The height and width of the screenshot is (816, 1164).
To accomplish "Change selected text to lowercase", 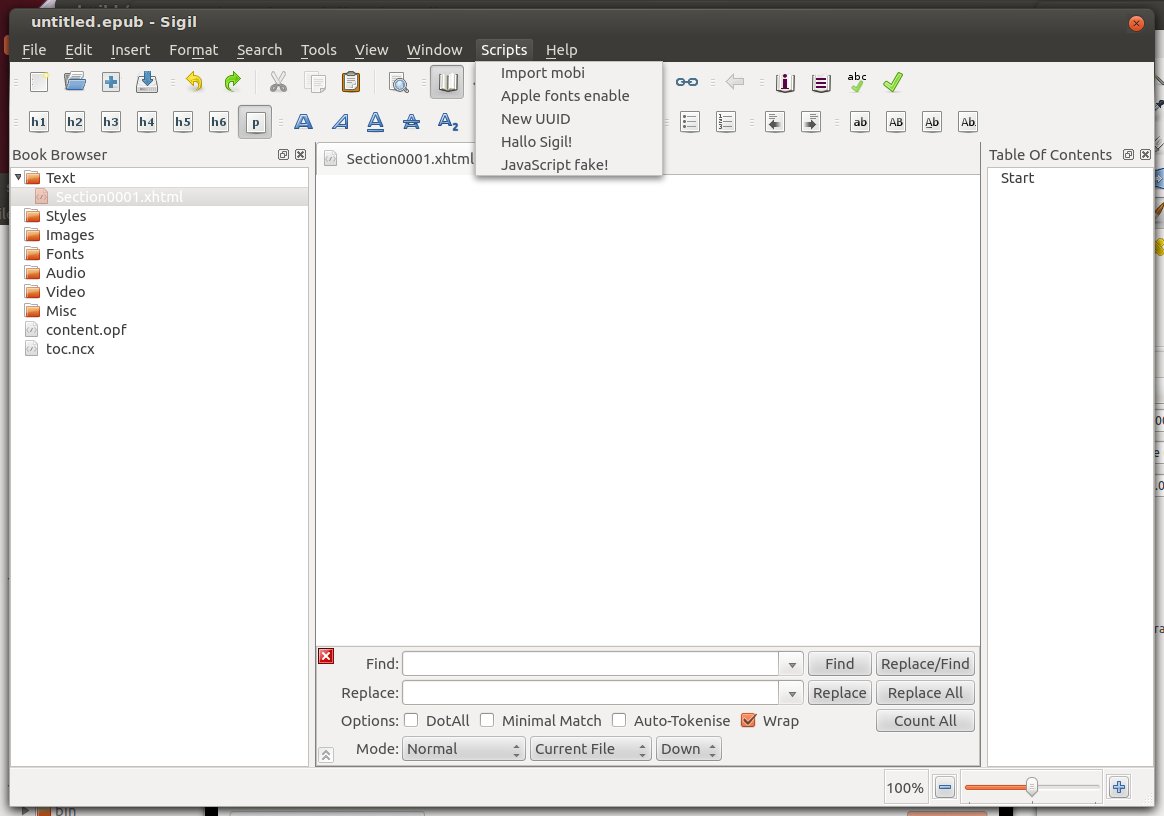I will pos(860,122).
